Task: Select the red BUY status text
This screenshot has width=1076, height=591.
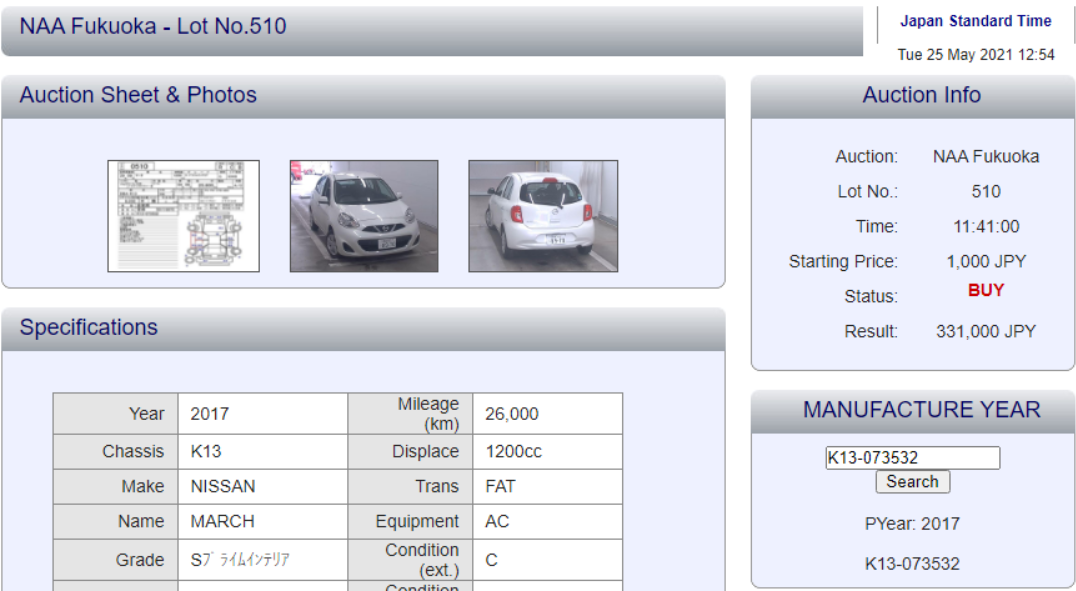Action: pyautogui.click(x=985, y=290)
